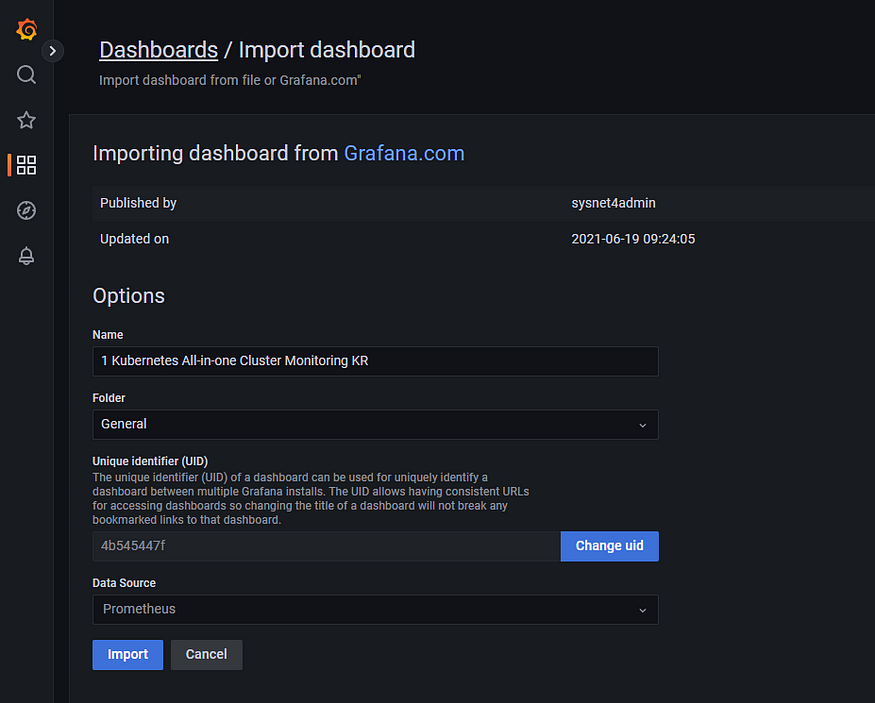
Task: Click the Data Source label
Action: (124, 583)
